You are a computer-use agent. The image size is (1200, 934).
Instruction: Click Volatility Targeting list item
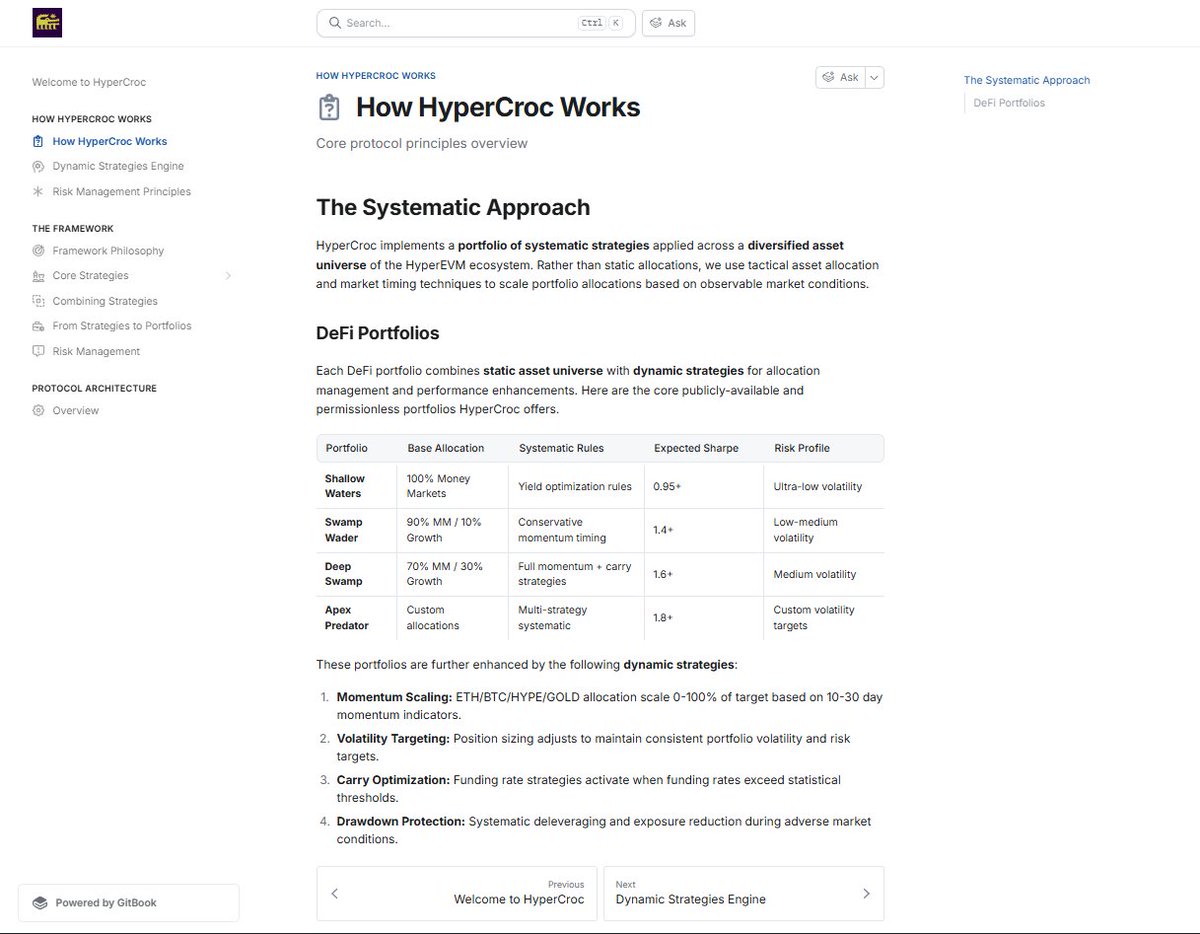coord(594,747)
